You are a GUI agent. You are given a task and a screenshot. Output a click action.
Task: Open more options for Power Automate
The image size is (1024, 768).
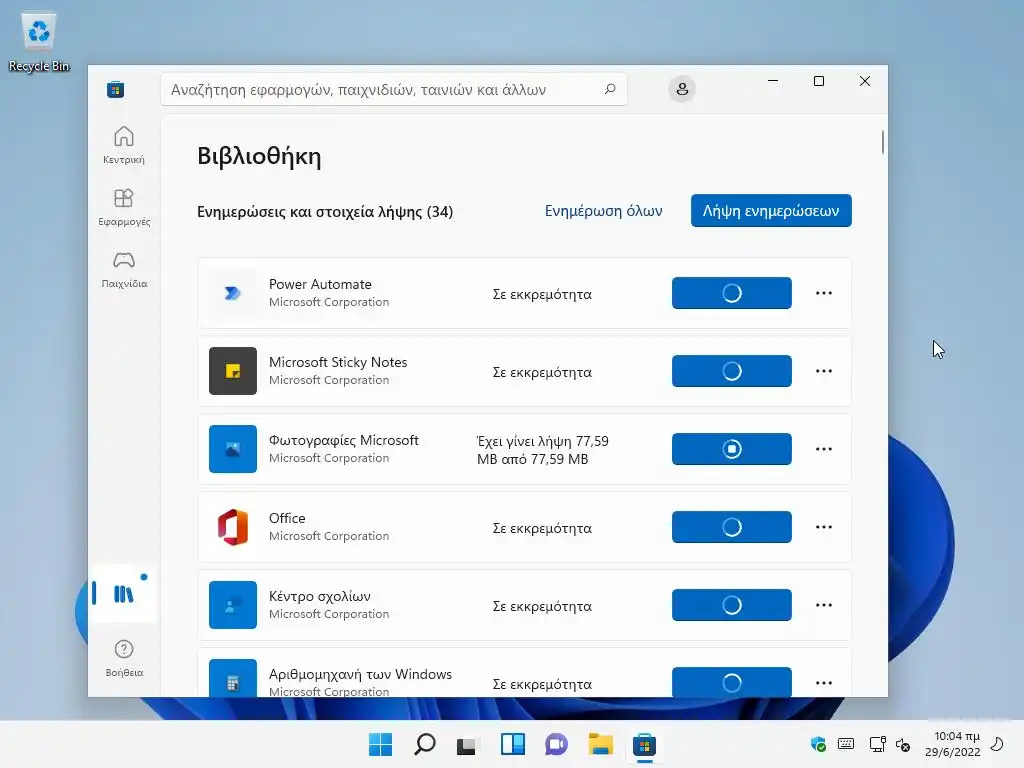[824, 293]
